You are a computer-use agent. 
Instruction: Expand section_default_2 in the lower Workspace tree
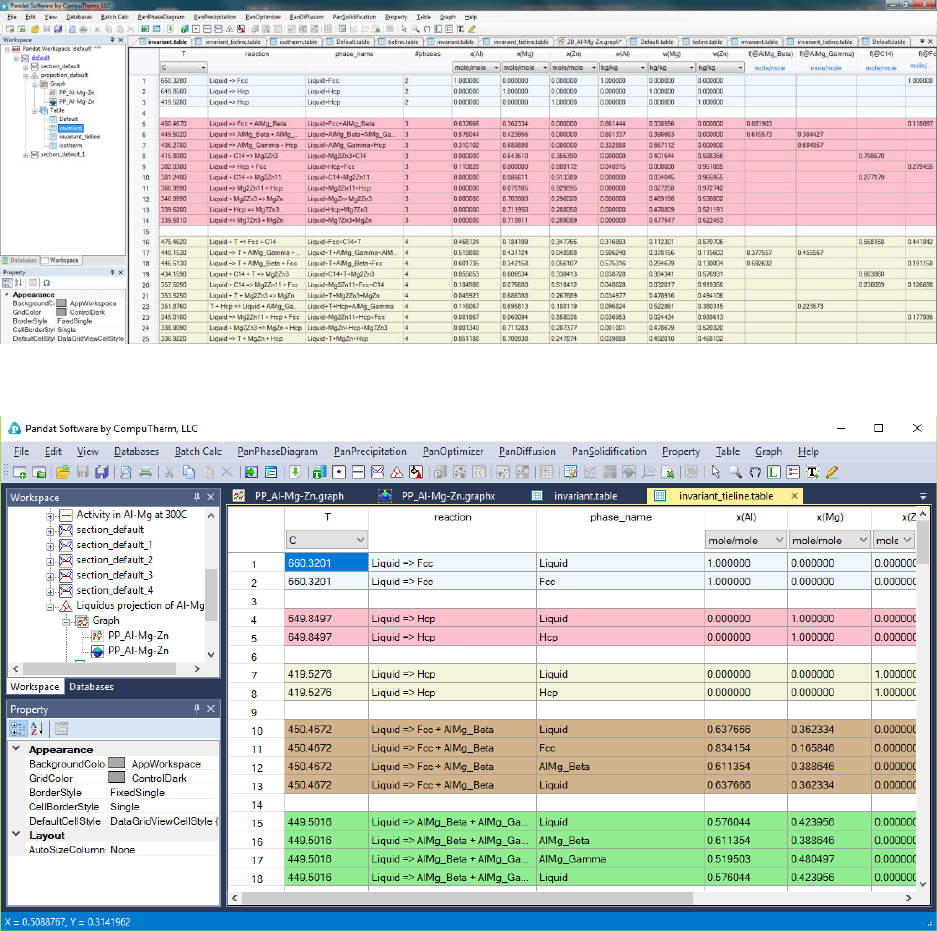click(50, 561)
